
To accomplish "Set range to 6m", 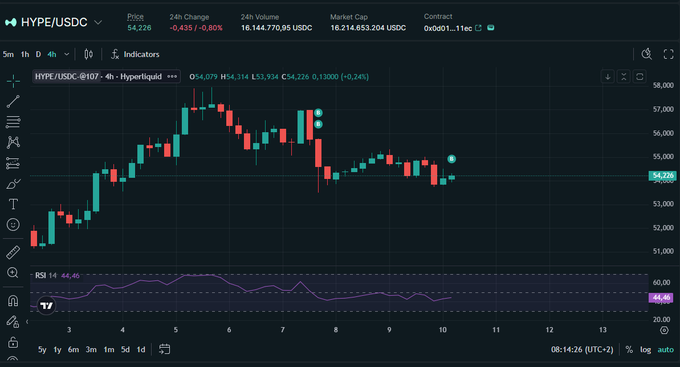I will point(73,350).
